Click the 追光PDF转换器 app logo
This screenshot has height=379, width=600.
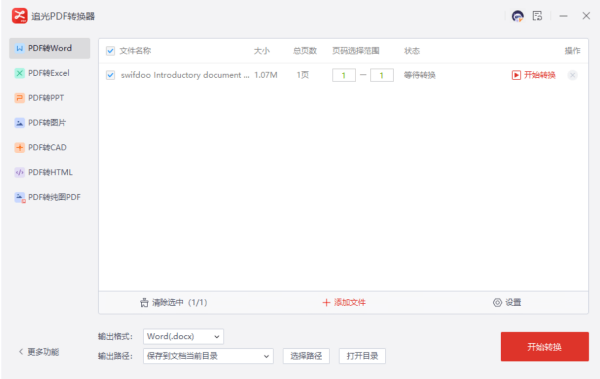coord(19,16)
